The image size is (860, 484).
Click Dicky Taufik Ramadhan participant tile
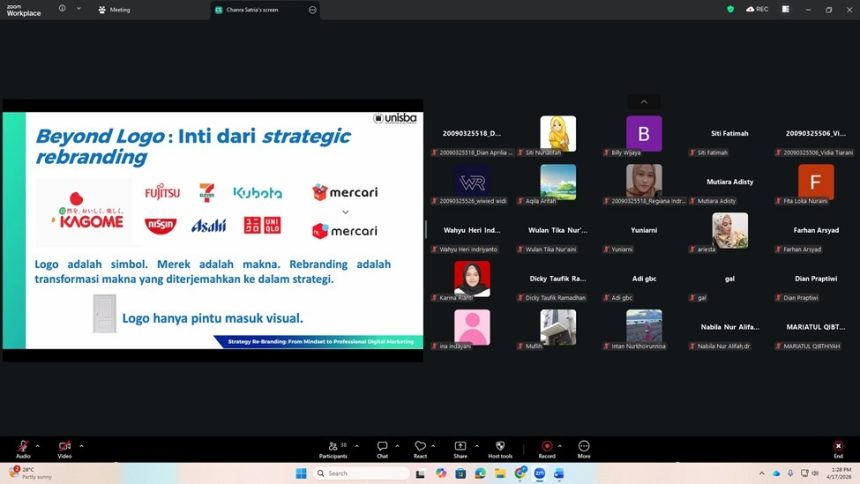pos(558,279)
